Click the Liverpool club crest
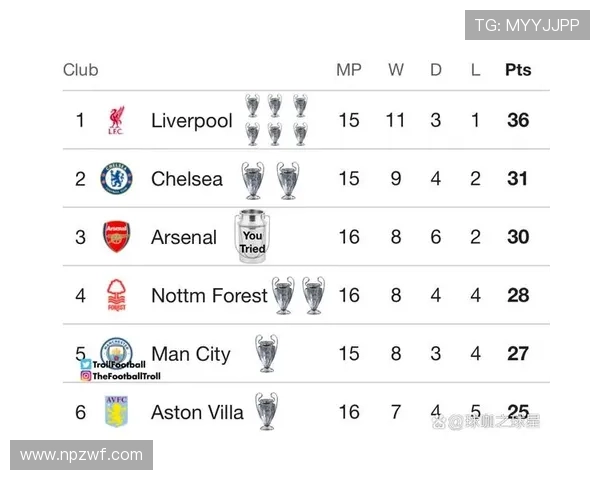 point(116,121)
